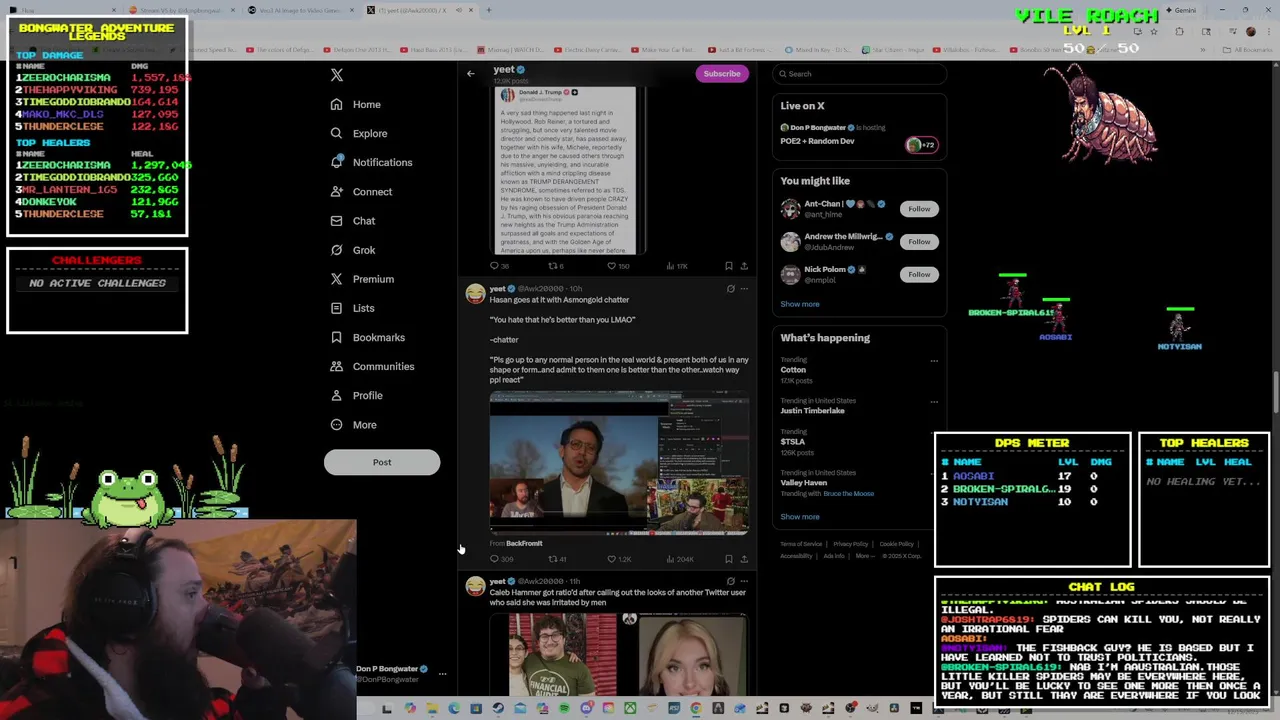This screenshot has width=1280, height=720.
Task: Join Don P Bongwater's live broadcast
Action: click(858, 134)
